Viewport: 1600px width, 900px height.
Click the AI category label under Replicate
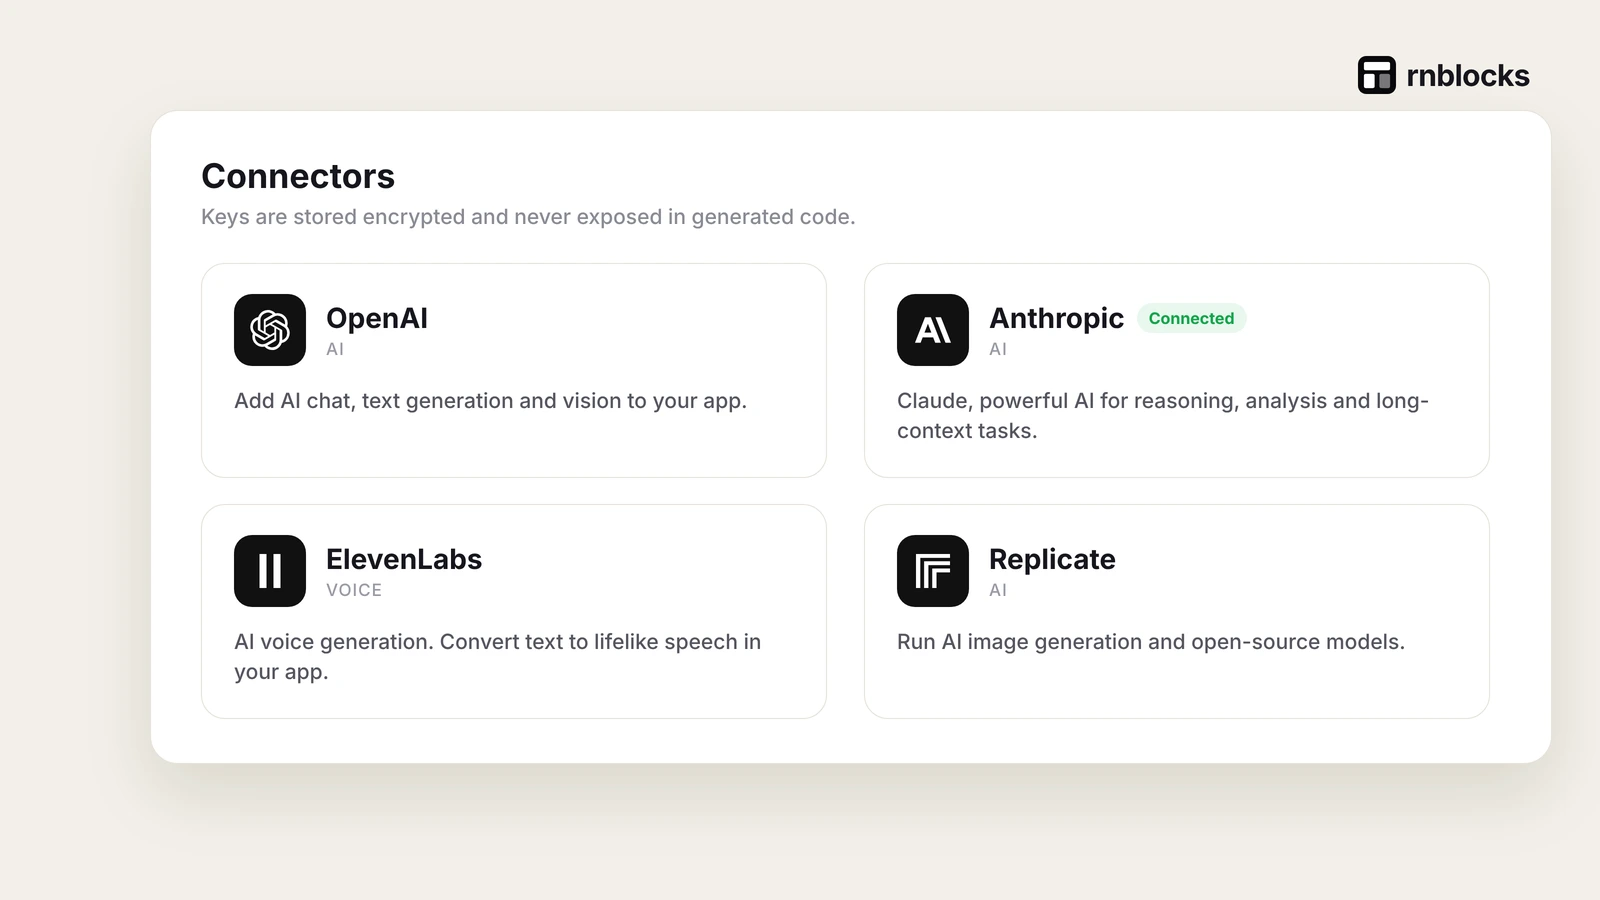[x=998, y=590]
